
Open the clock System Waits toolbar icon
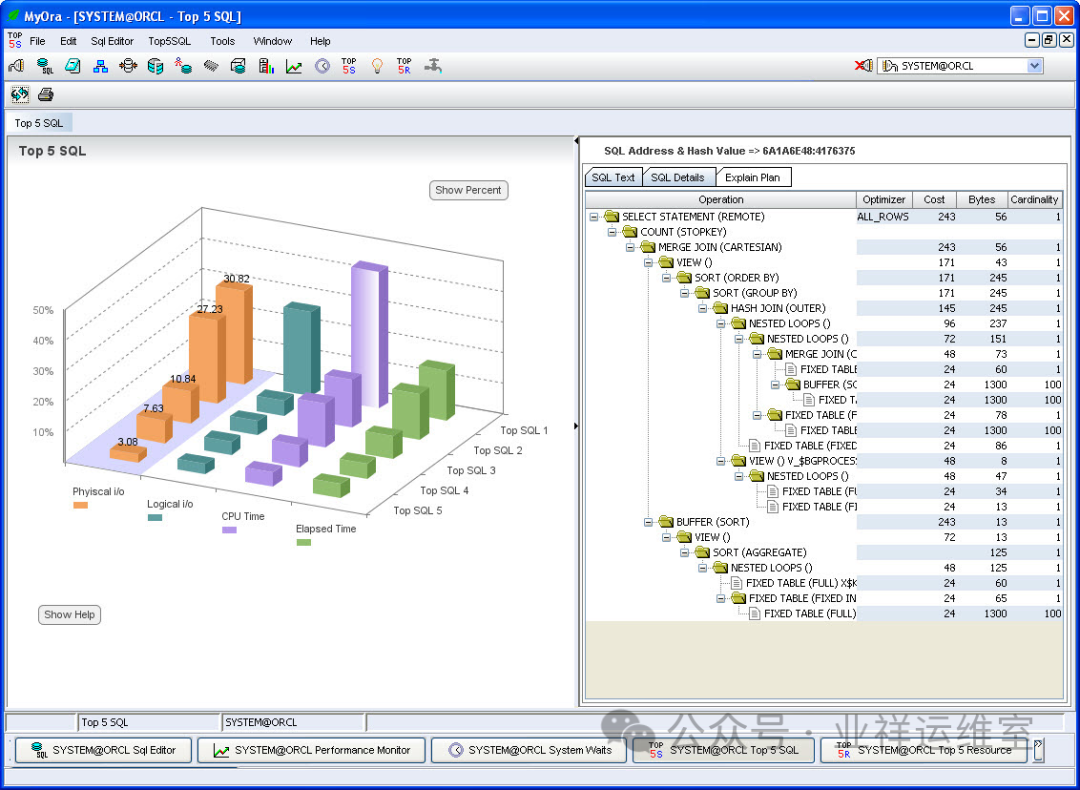(322, 66)
